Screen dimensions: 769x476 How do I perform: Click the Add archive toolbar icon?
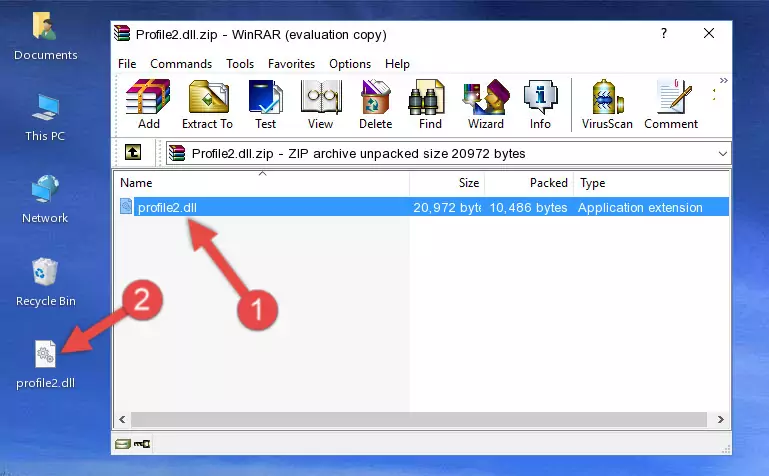[x=148, y=104]
